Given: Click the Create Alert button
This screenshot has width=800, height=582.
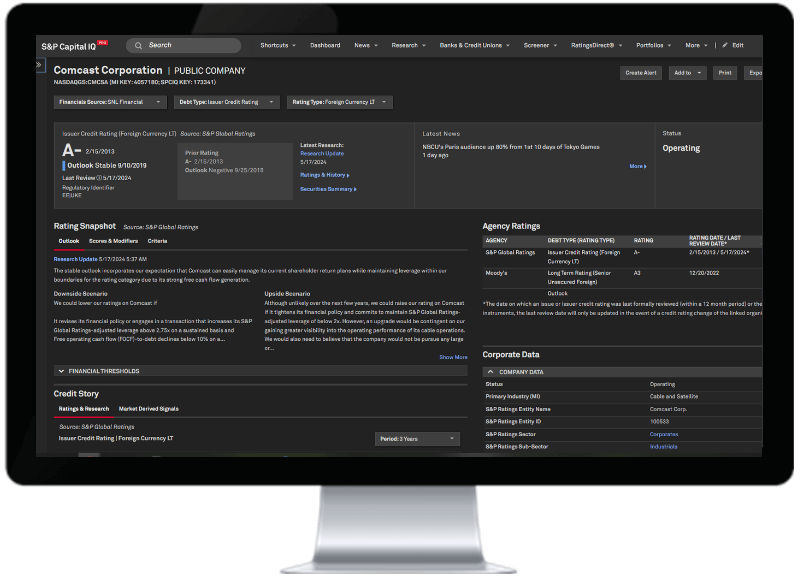Looking at the screenshot, I should pyautogui.click(x=641, y=73).
